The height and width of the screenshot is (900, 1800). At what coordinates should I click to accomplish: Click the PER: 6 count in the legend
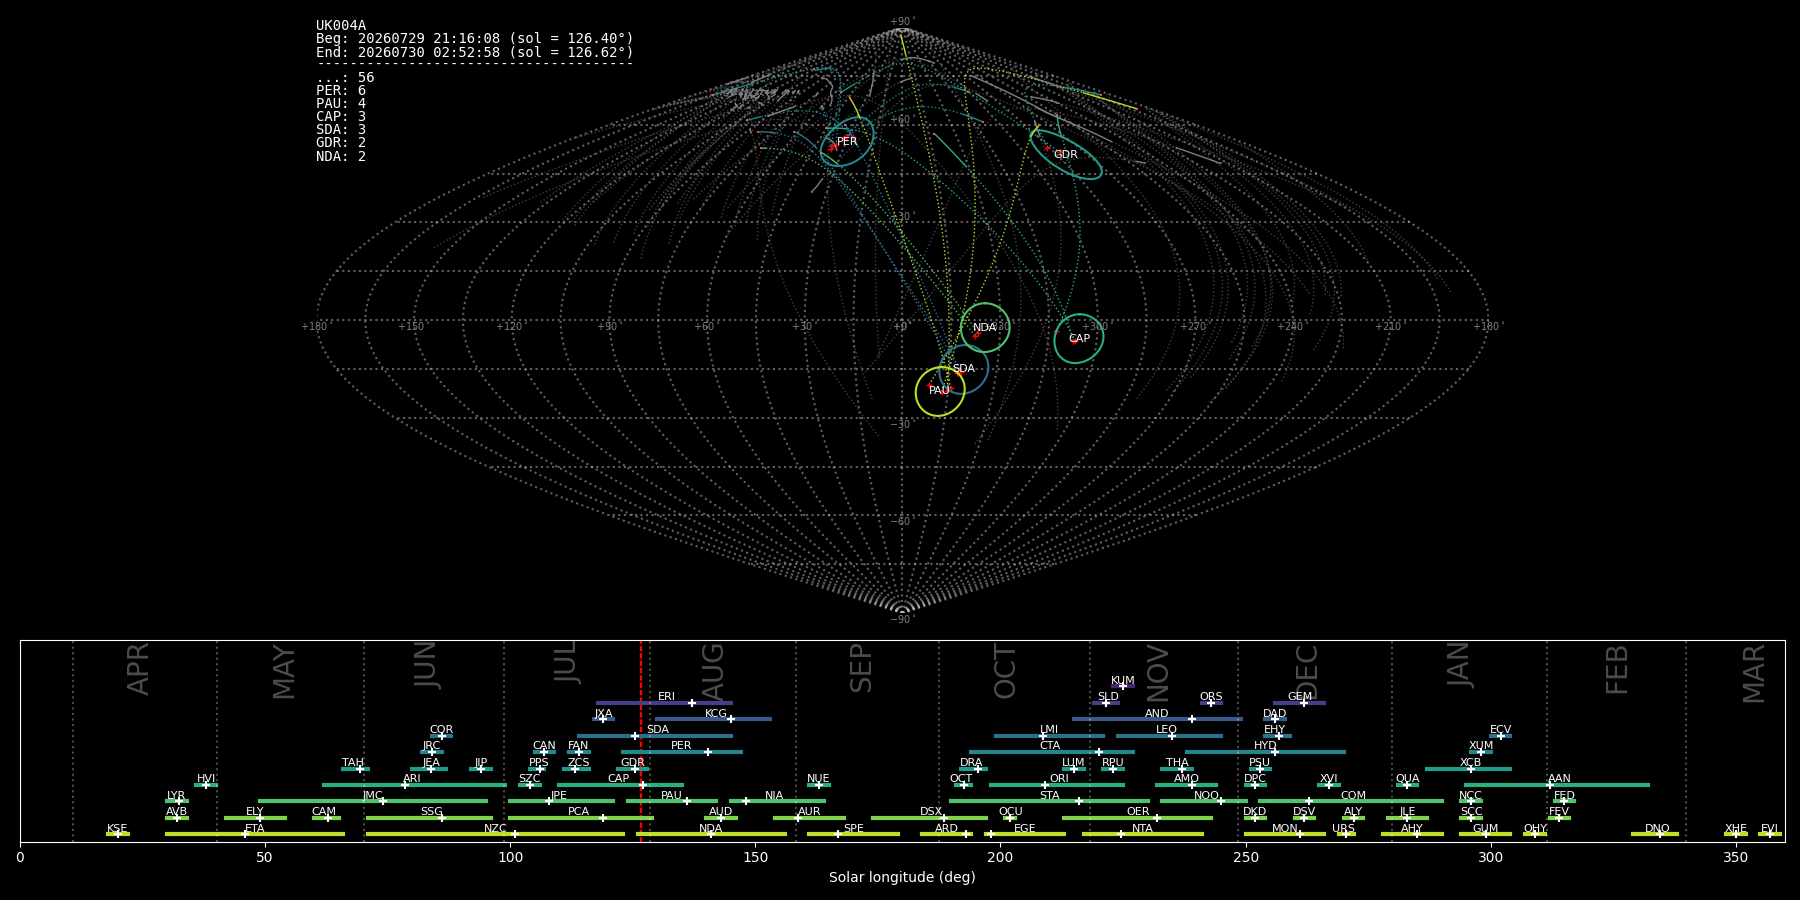341,91
